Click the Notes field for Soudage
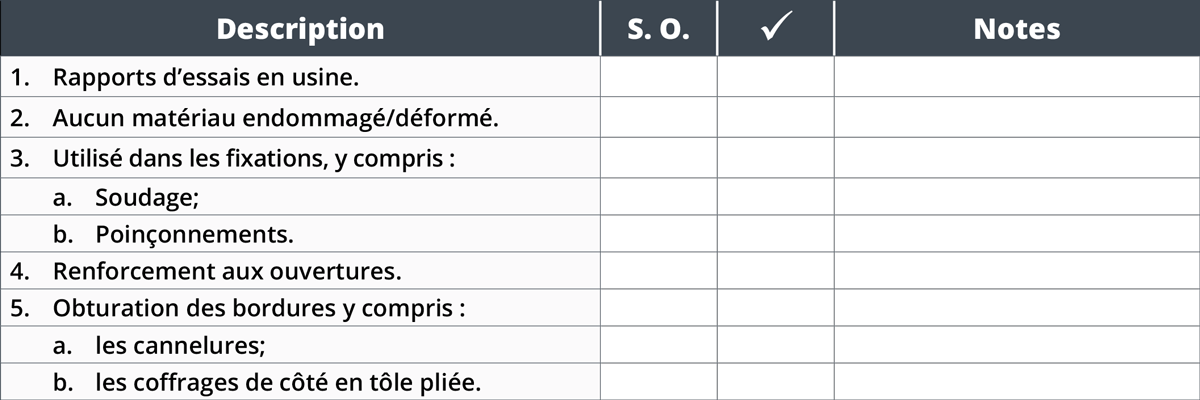Screen dimensions: 1200x400 pos(1017,196)
